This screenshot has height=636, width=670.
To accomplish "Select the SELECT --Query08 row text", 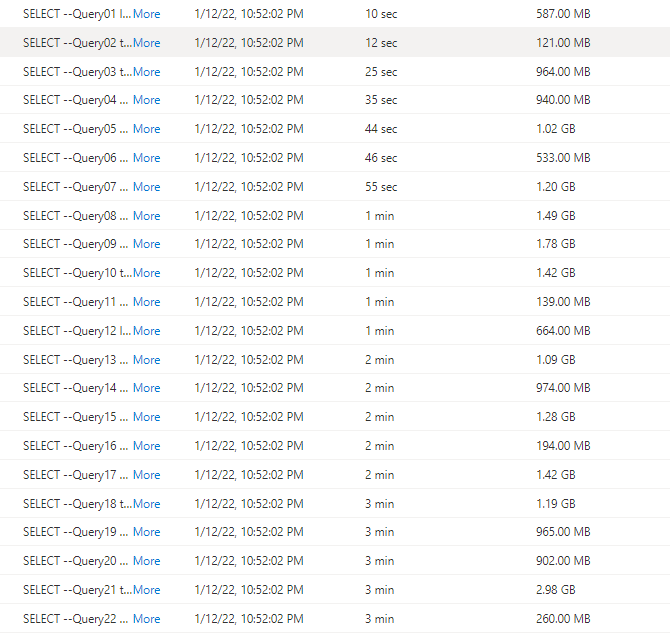I will pos(76,216).
